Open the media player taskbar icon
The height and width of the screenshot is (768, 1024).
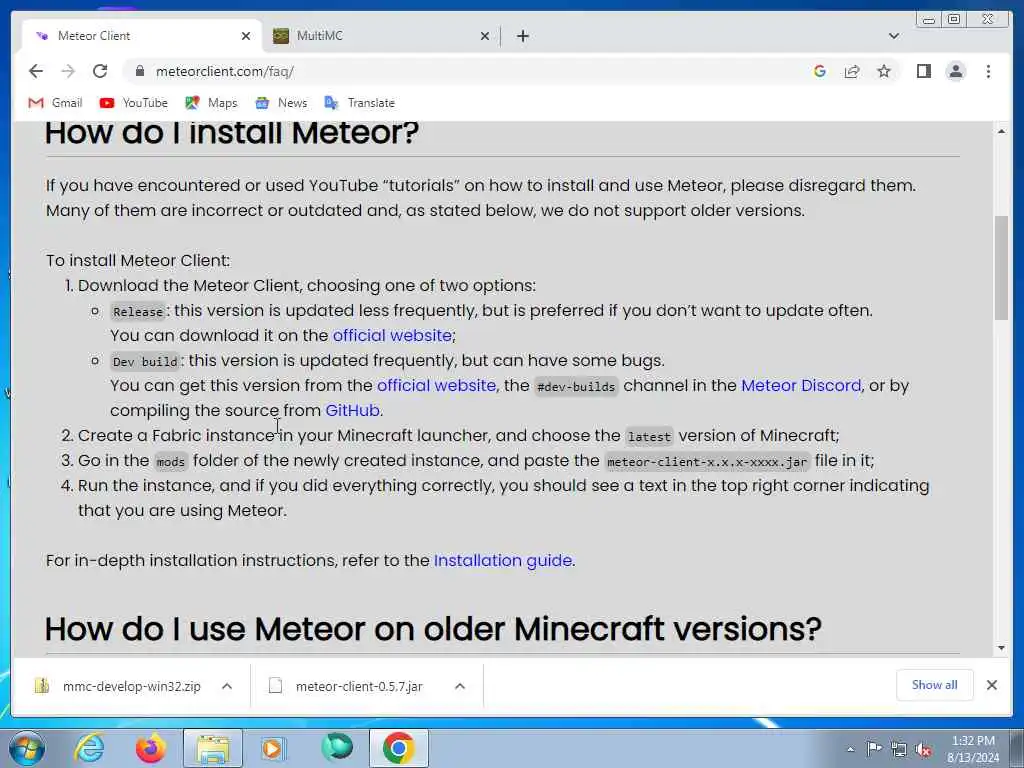[x=274, y=748]
